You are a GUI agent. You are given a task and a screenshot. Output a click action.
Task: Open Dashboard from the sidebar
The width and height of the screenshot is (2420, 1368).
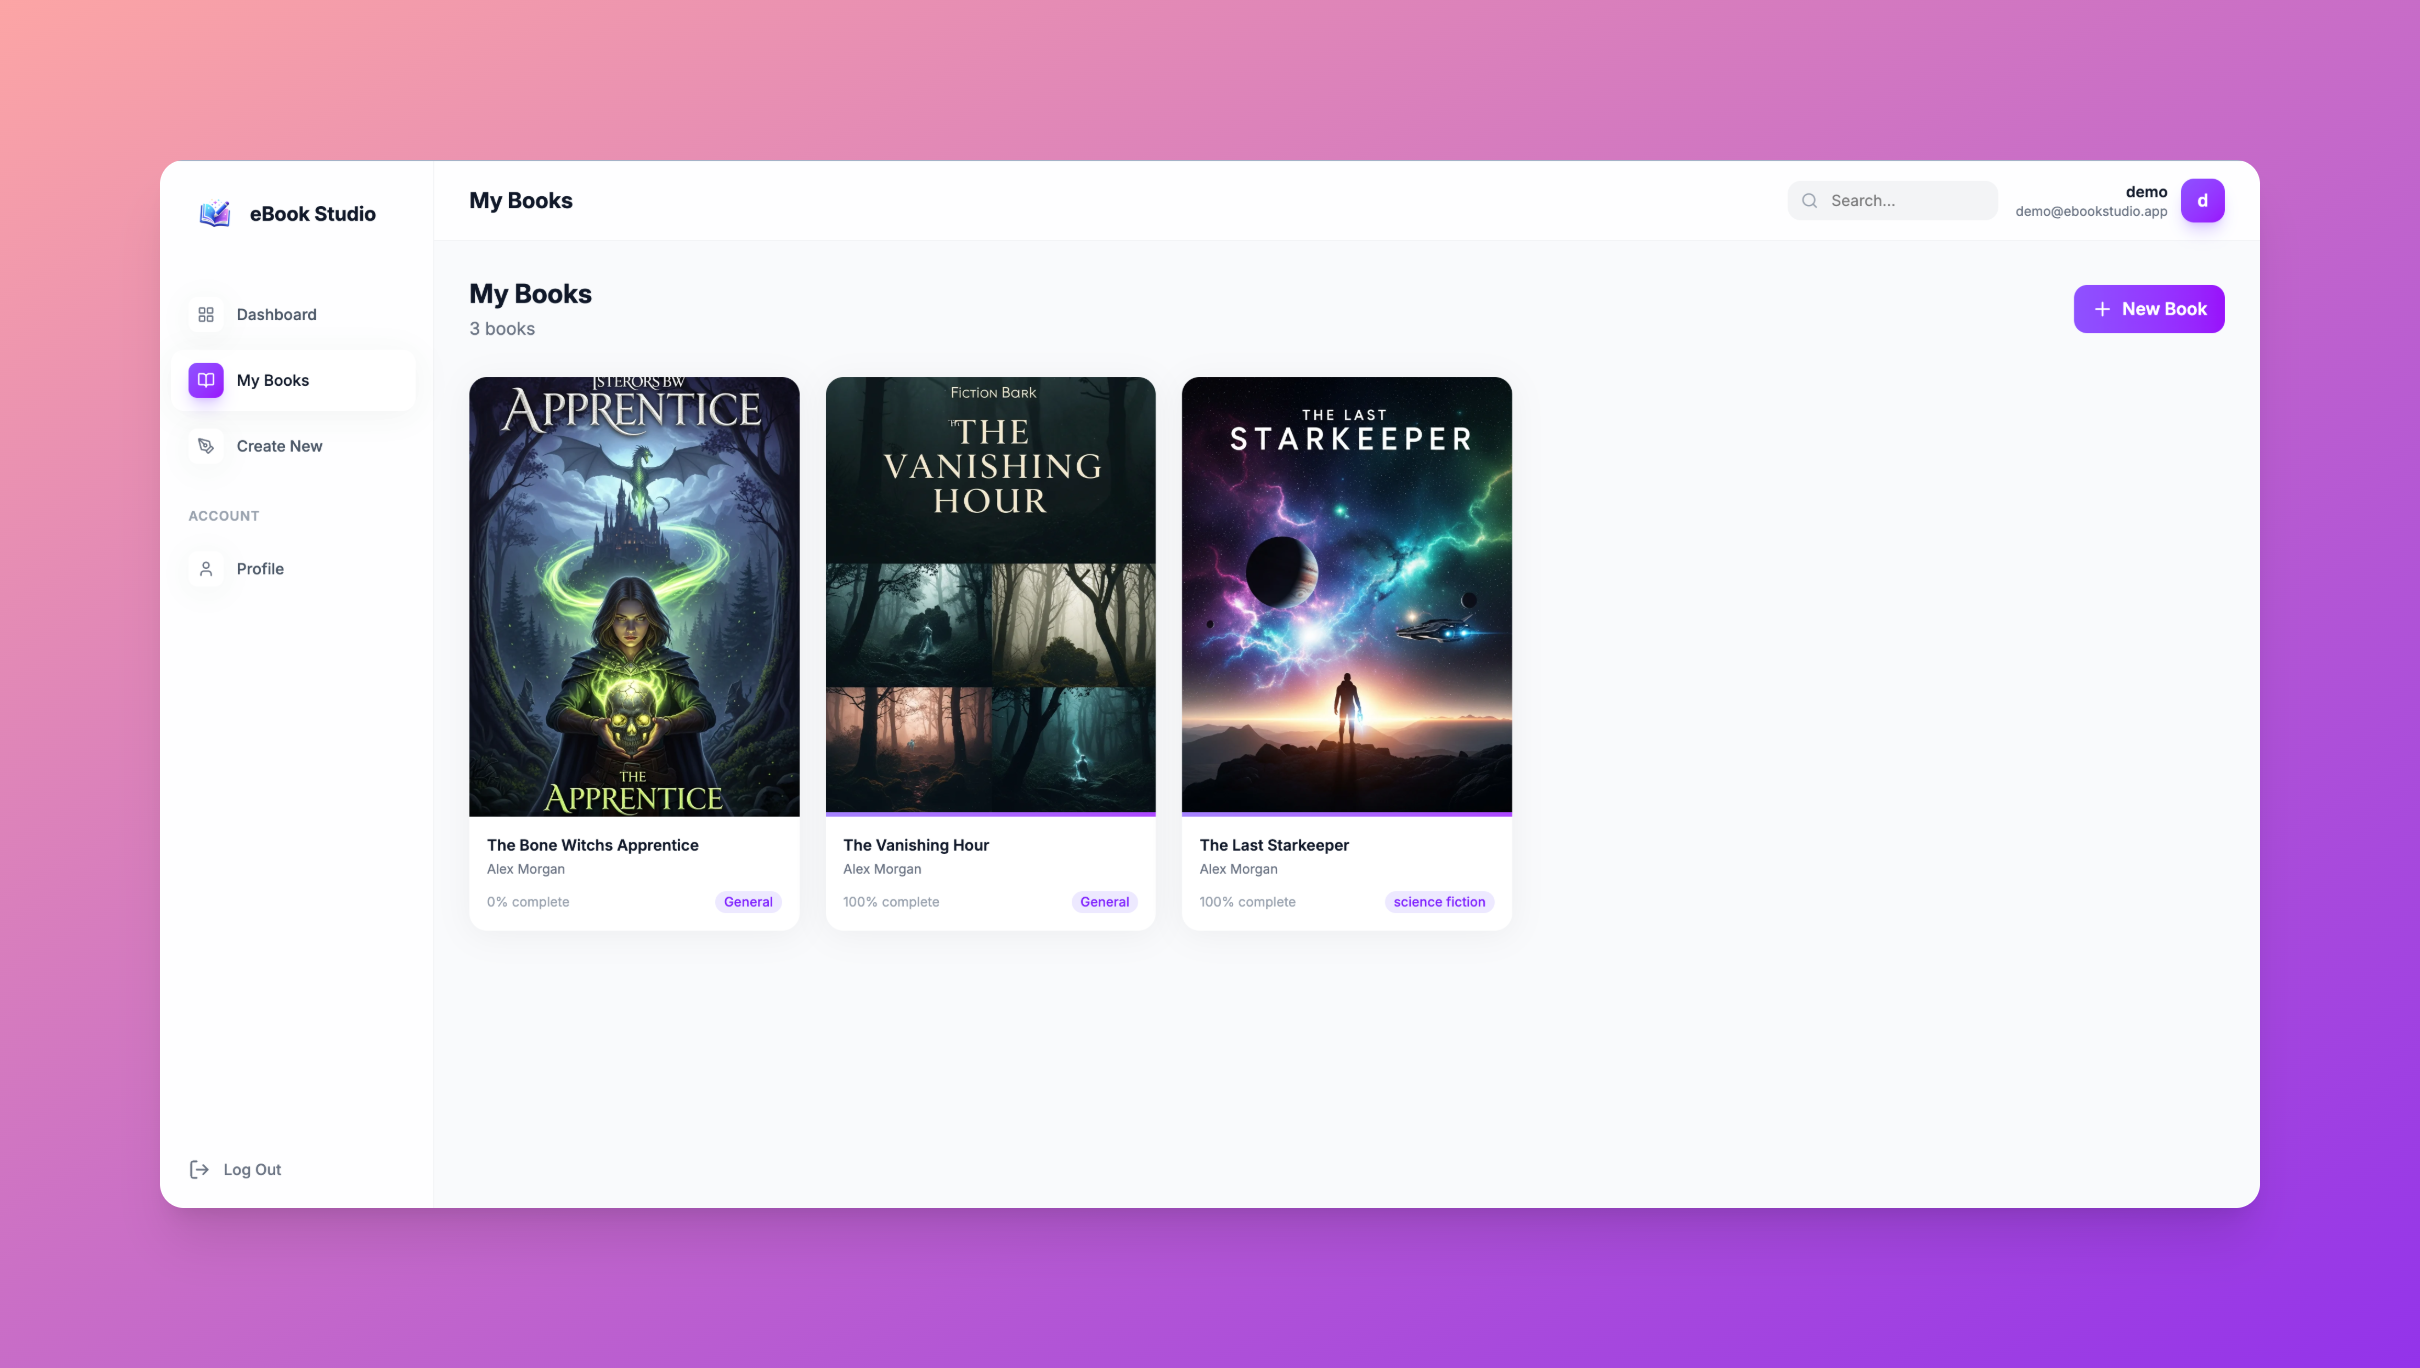pyautogui.click(x=276, y=314)
